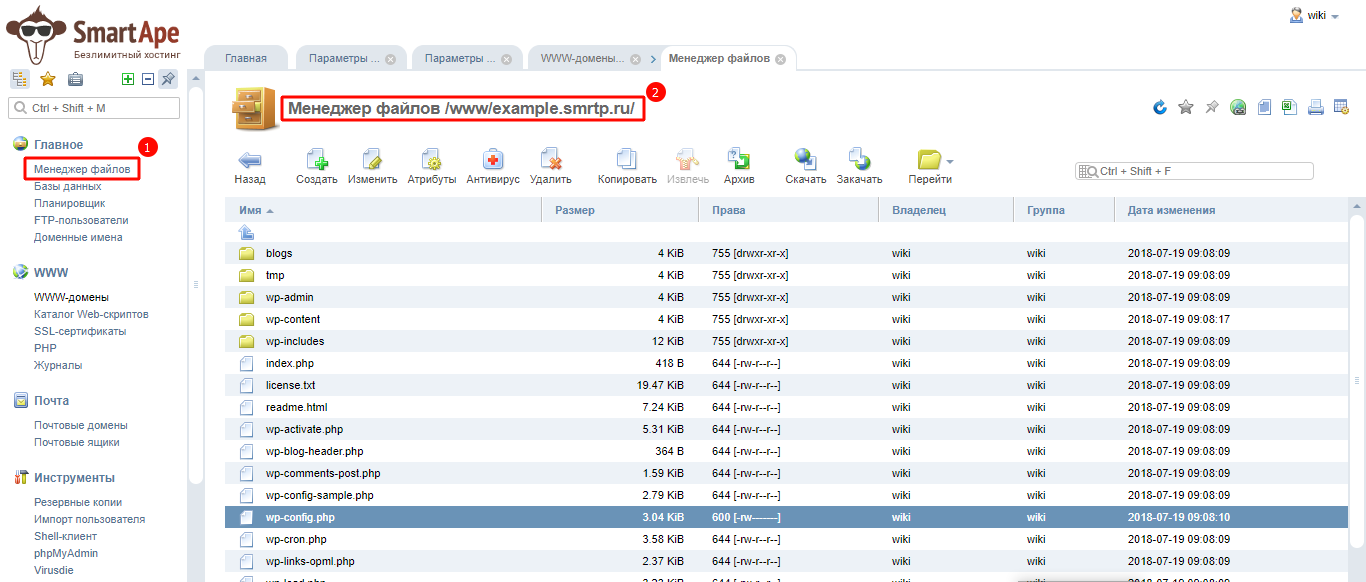Expand all sidebar sections with green plus
Screen dimensions: 1366x582
[x=127, y=80]
